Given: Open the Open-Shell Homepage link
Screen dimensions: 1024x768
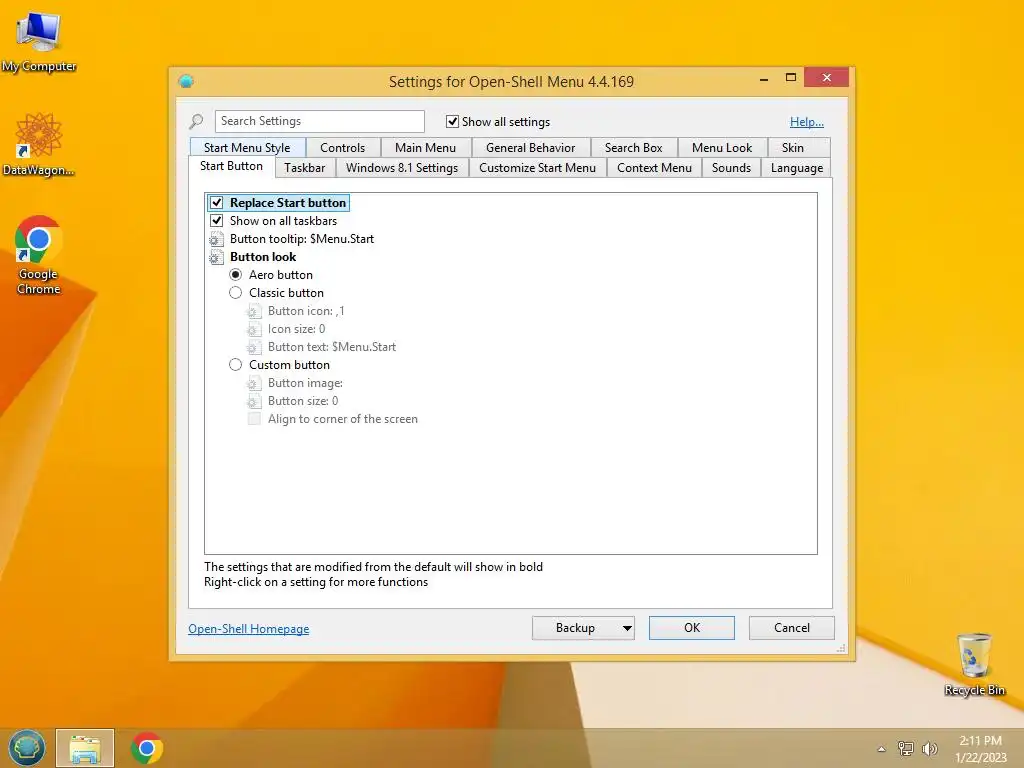Looking at the screenshot, I should [x=249, y=629].
